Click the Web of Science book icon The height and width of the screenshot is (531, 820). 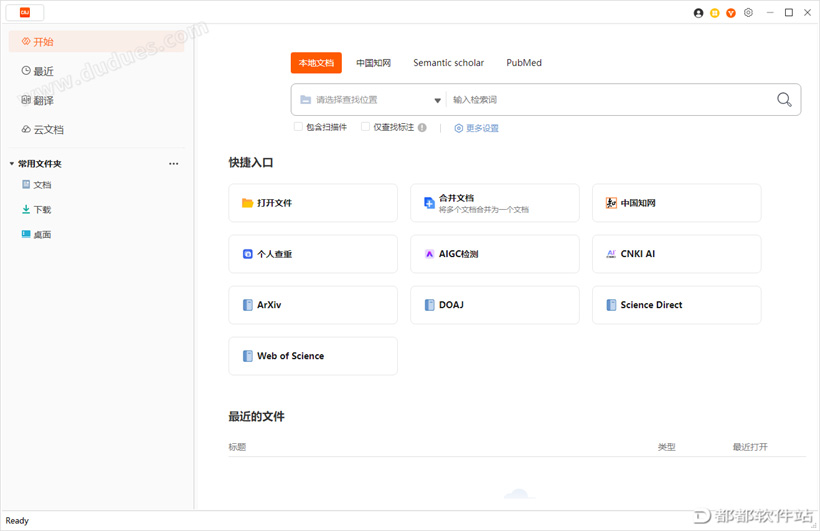pos(248,356)
